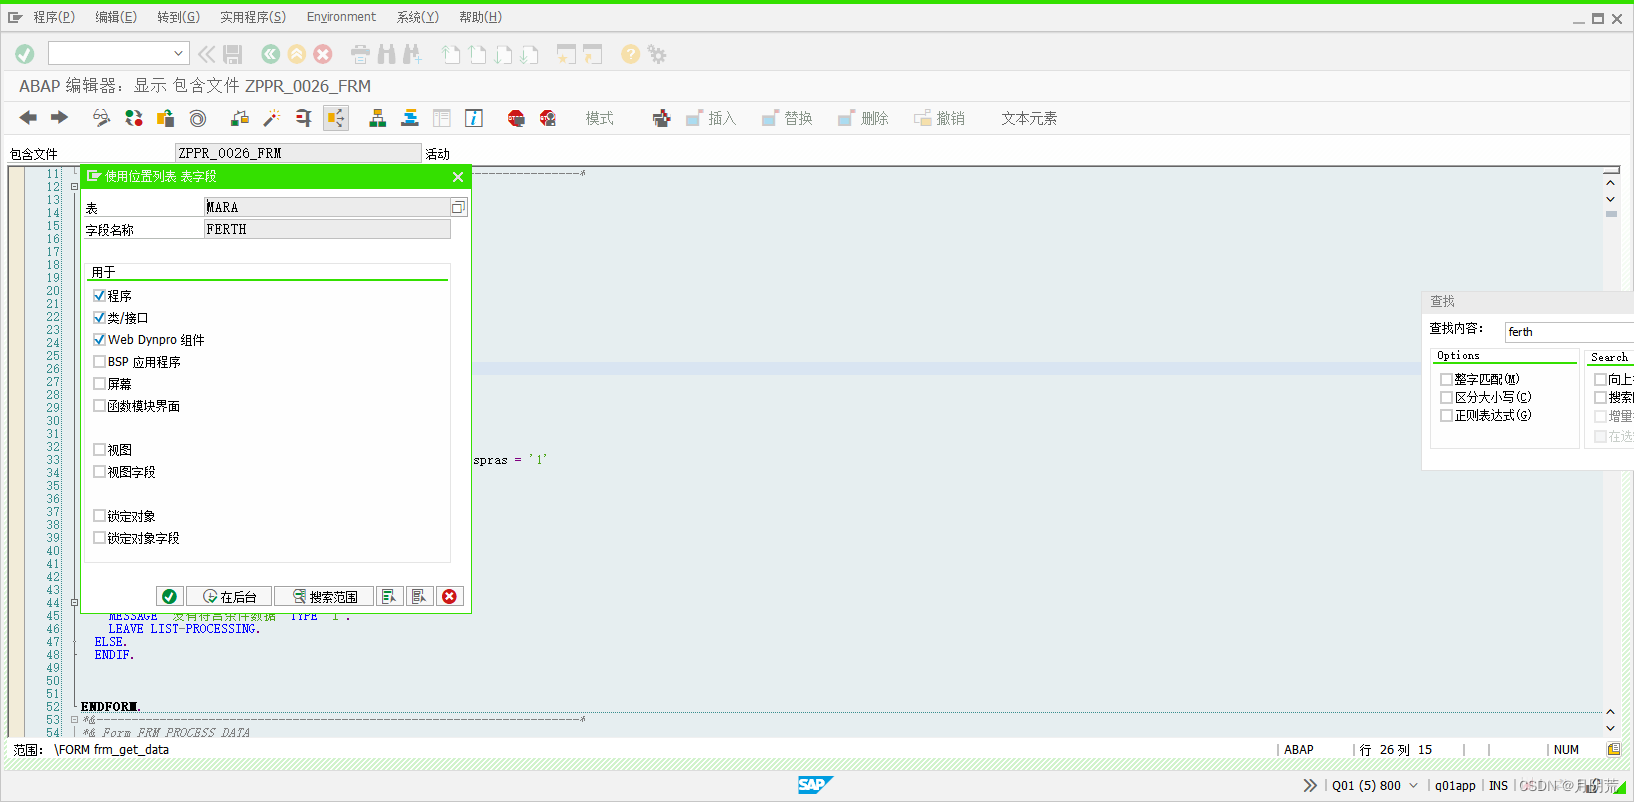This screenshot has width=1634, height=802.
Task: Click the Display/Change glasses-and-pencil icon
Action: tap(101, 118)
